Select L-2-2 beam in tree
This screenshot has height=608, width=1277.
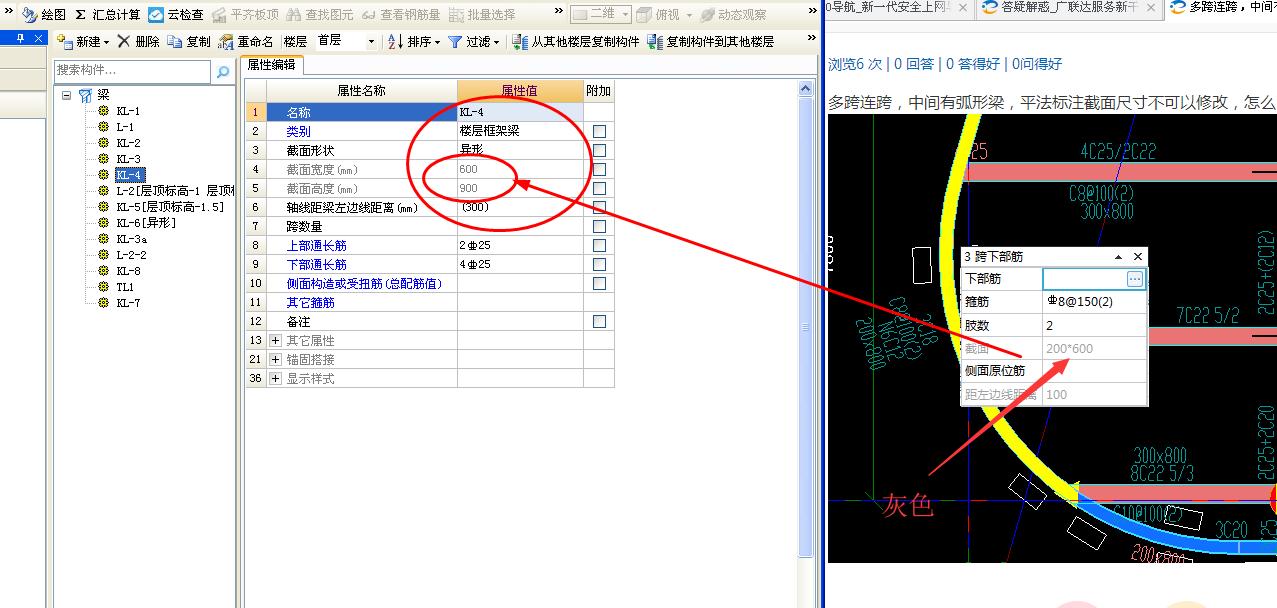pos(131,255)
